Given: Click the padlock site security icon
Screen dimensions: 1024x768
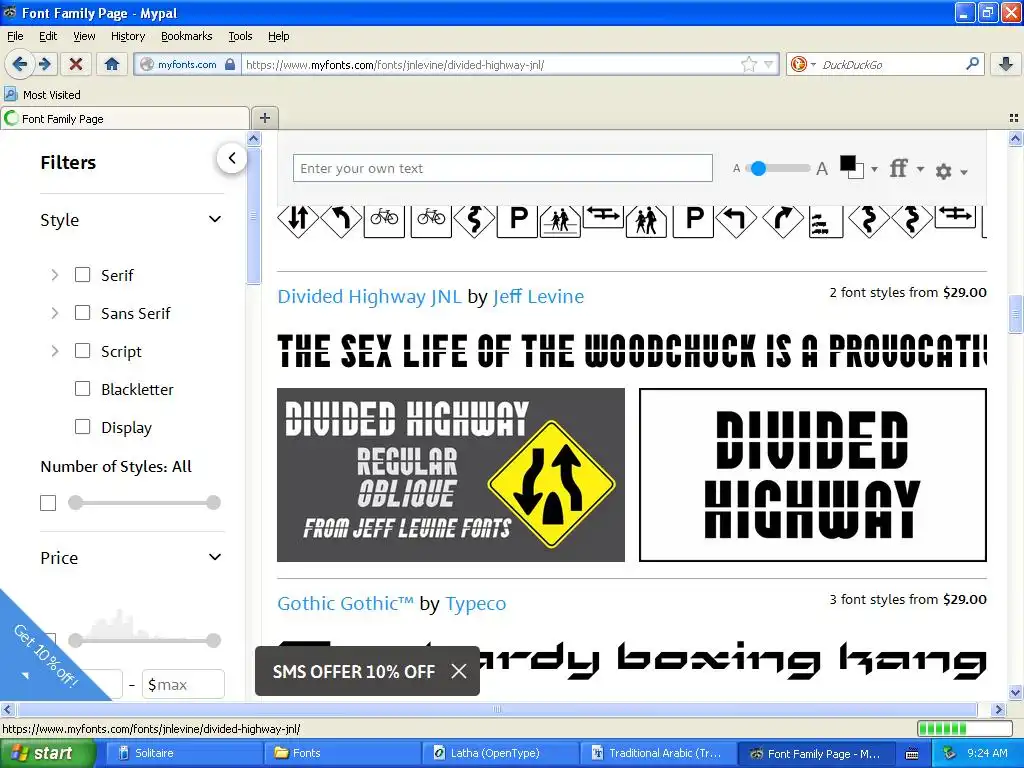Looking at the screenshot, I should (x=230, y=65).
